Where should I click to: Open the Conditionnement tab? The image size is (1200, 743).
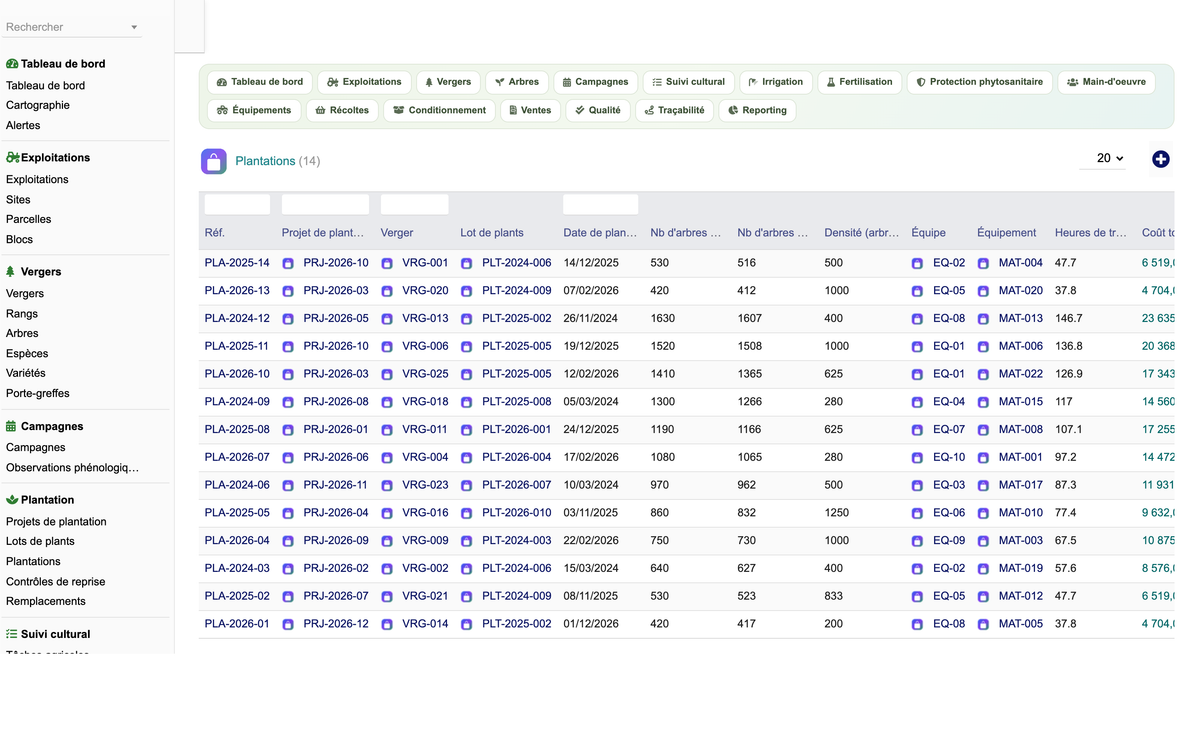(439, 110)
